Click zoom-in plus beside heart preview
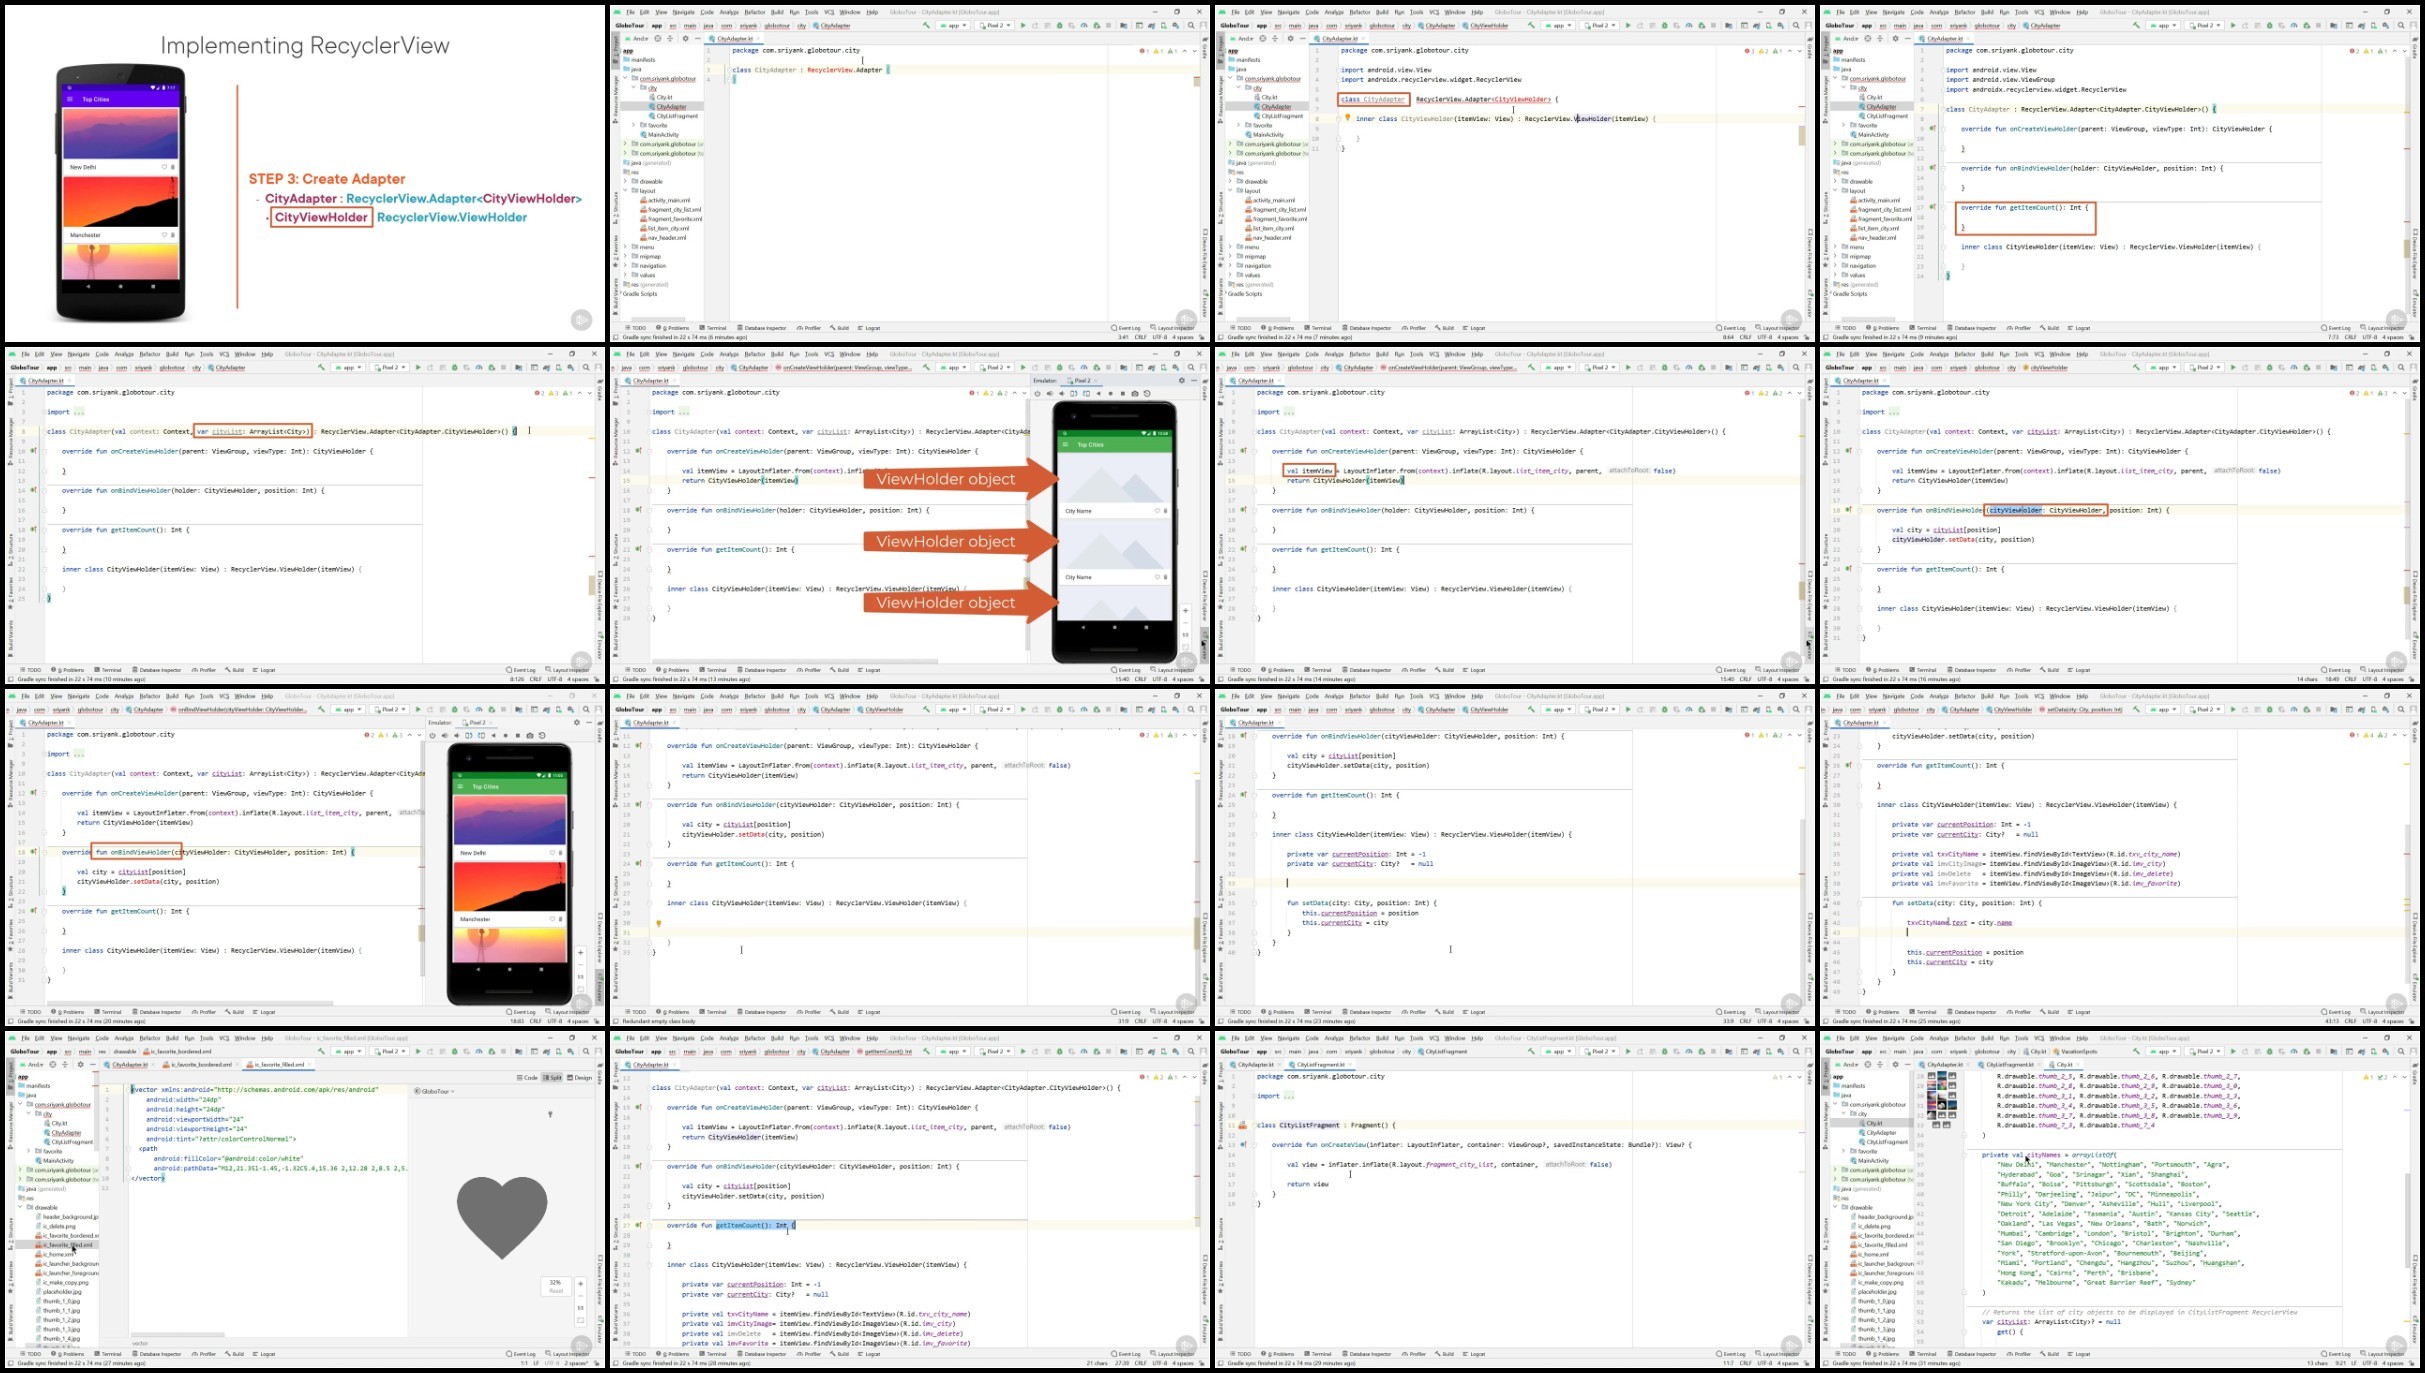 click(580, 1283)
